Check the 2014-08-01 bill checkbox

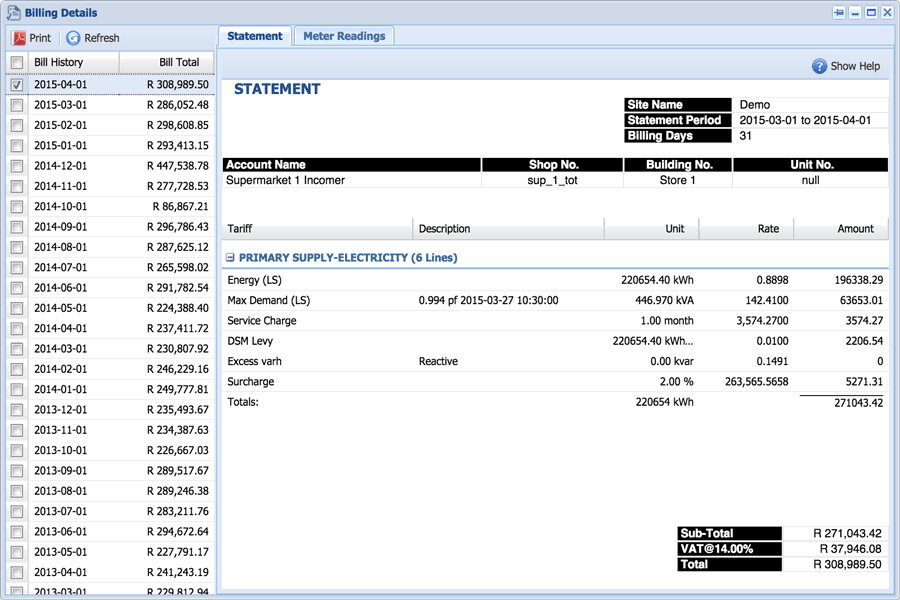click(17, 247)
